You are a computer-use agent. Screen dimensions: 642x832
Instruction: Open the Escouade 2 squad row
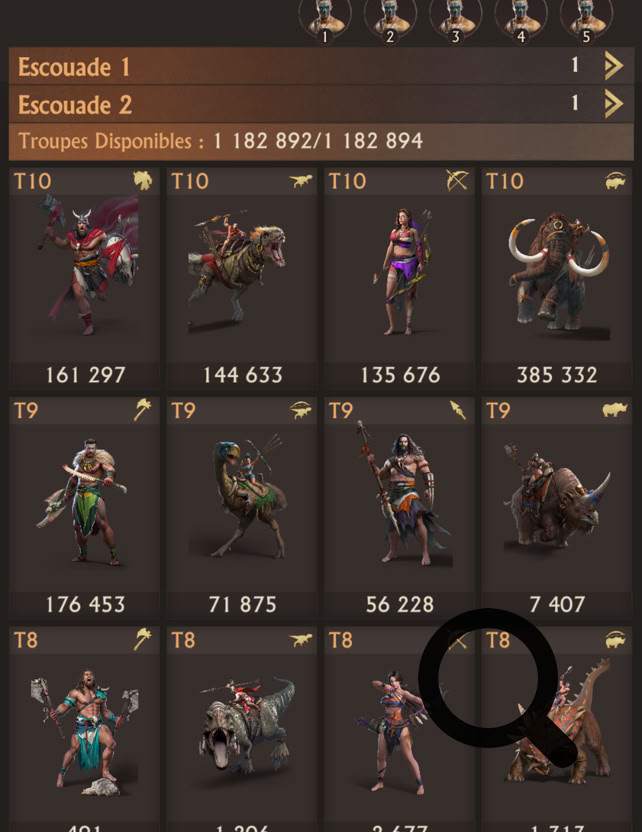click(x=321, y=104)
